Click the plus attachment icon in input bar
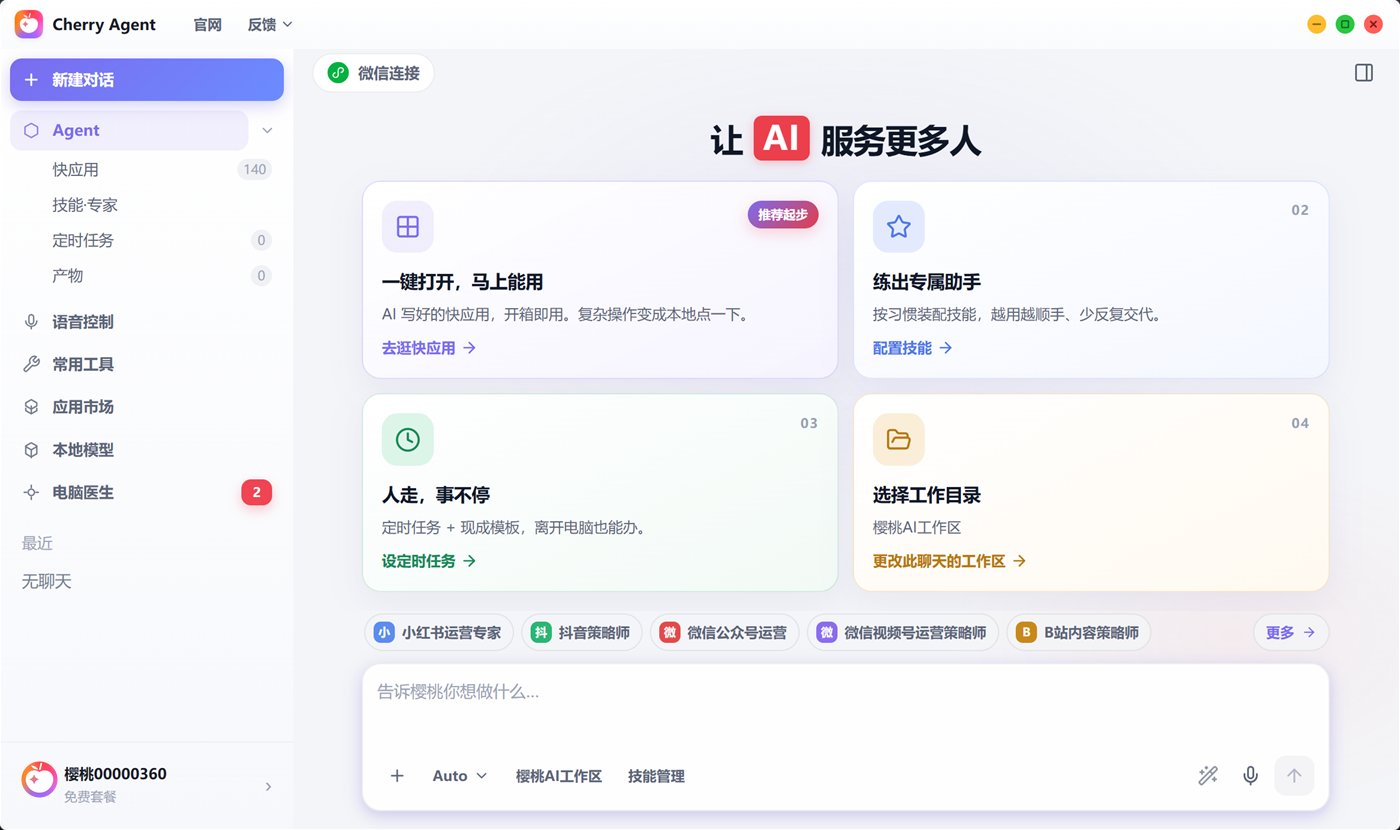Screen dimensions: 1400x830 point(397,776)
